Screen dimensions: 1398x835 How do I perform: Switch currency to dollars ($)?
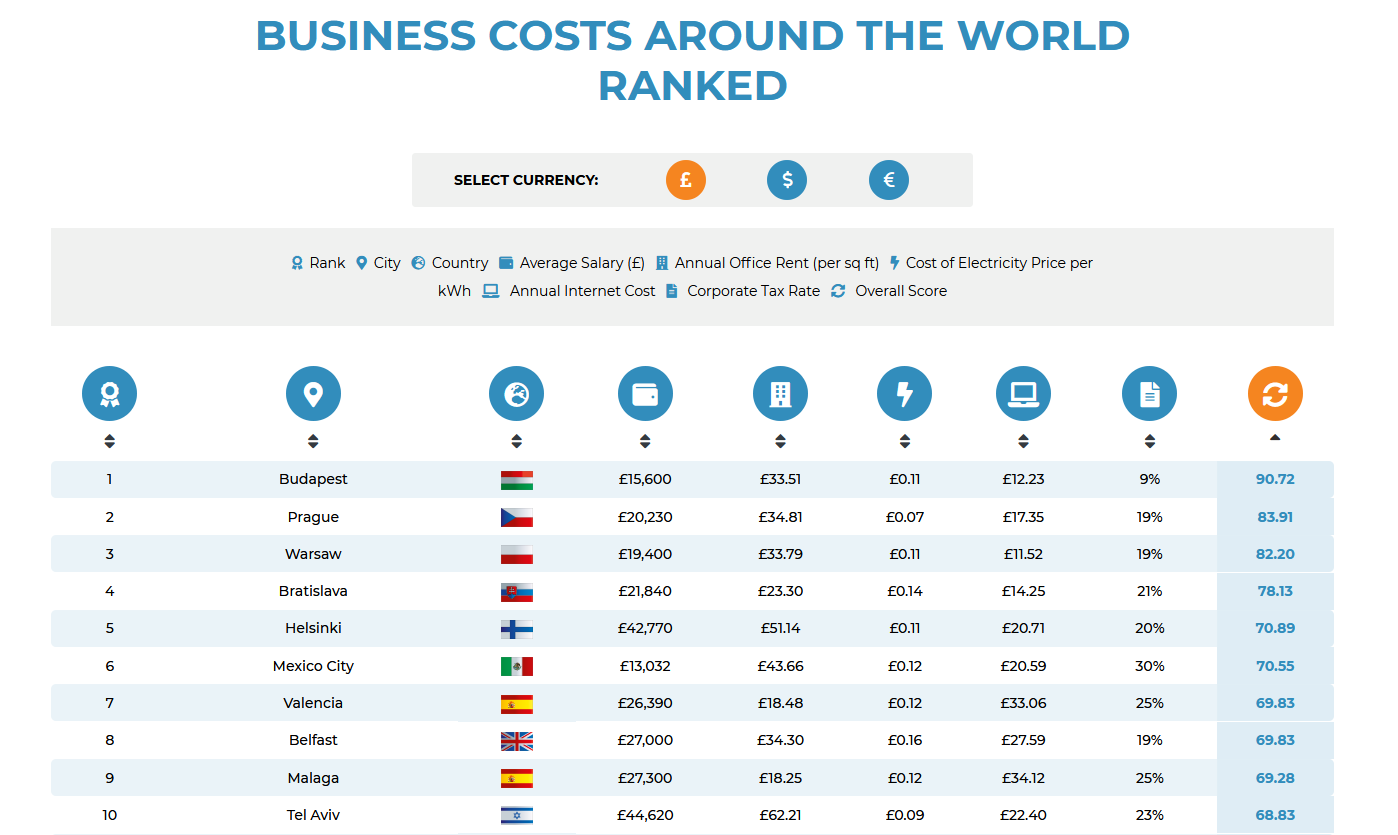(x=787, y=180)
